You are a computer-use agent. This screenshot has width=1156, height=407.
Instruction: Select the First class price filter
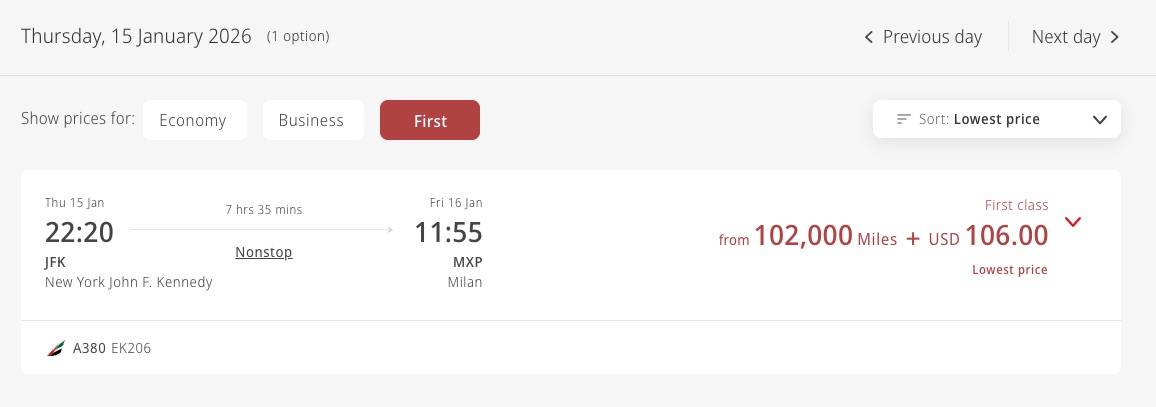[x=430, y=120]
